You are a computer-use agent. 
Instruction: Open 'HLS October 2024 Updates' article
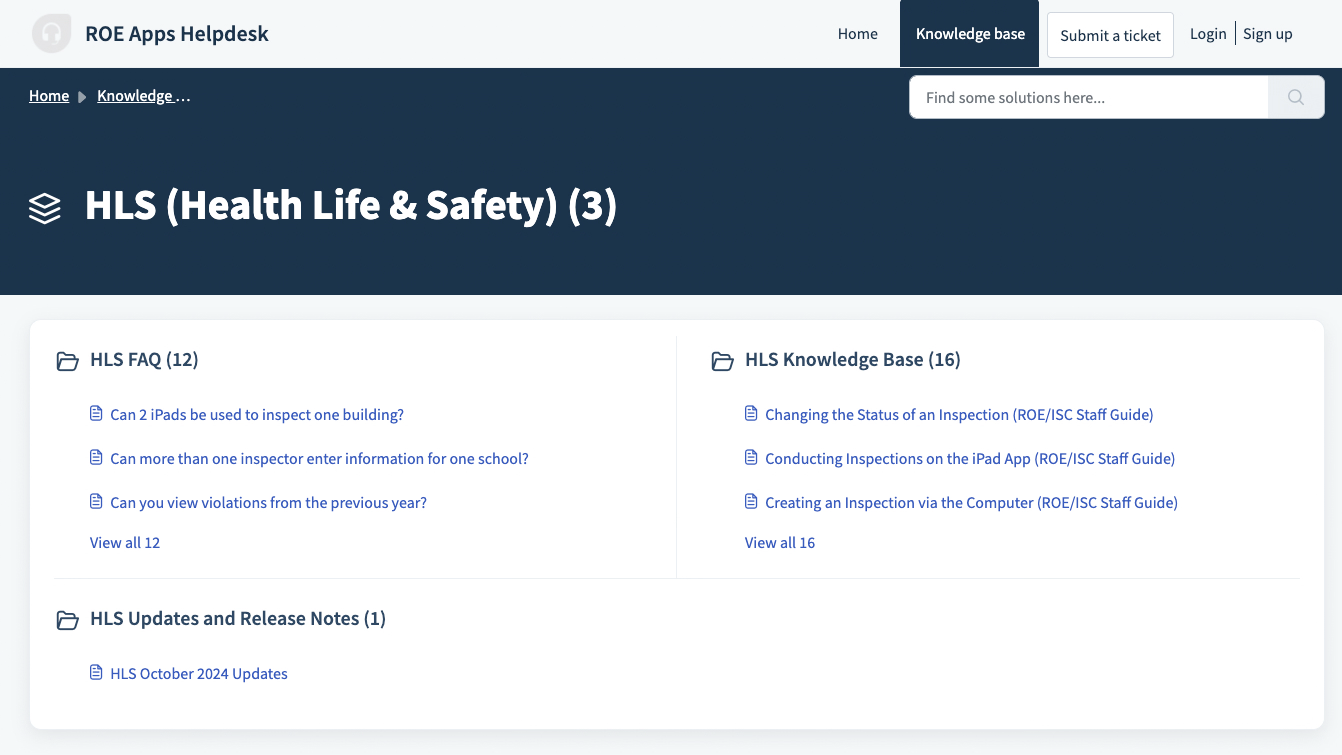tap(199, 674)
